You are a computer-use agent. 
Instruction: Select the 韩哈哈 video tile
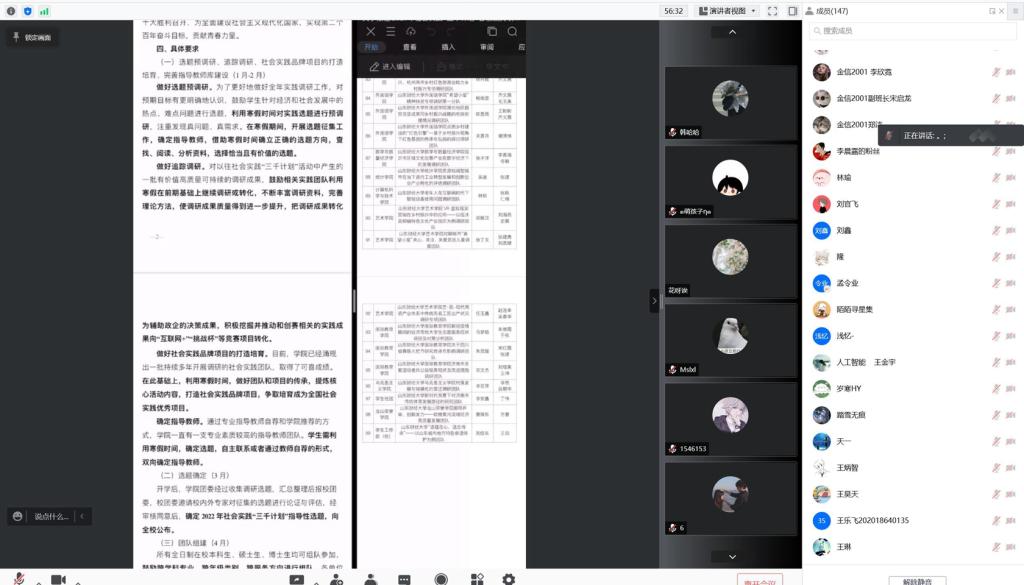pos(730,102)
